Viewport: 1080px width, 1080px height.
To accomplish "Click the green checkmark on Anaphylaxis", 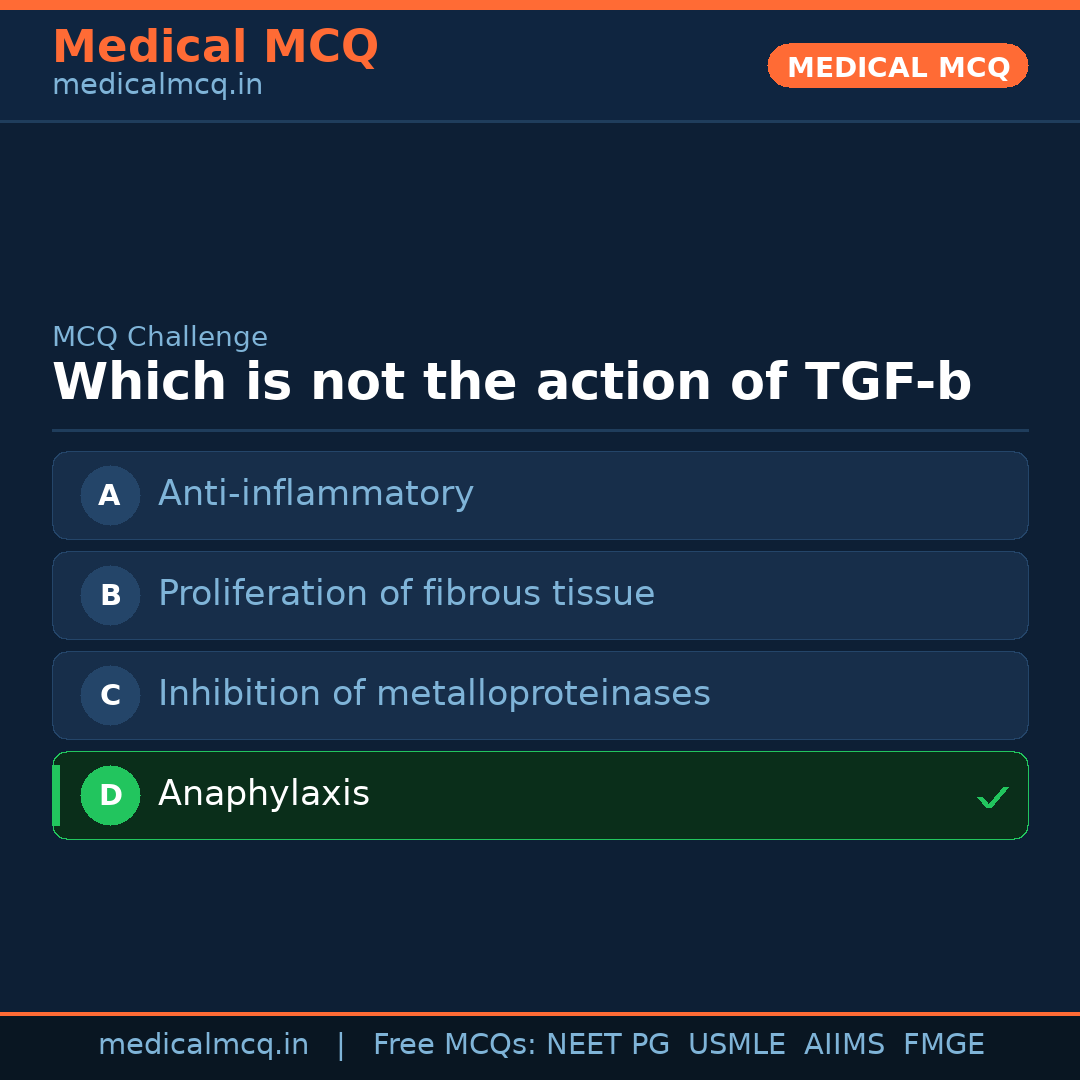I will (992, 797).
